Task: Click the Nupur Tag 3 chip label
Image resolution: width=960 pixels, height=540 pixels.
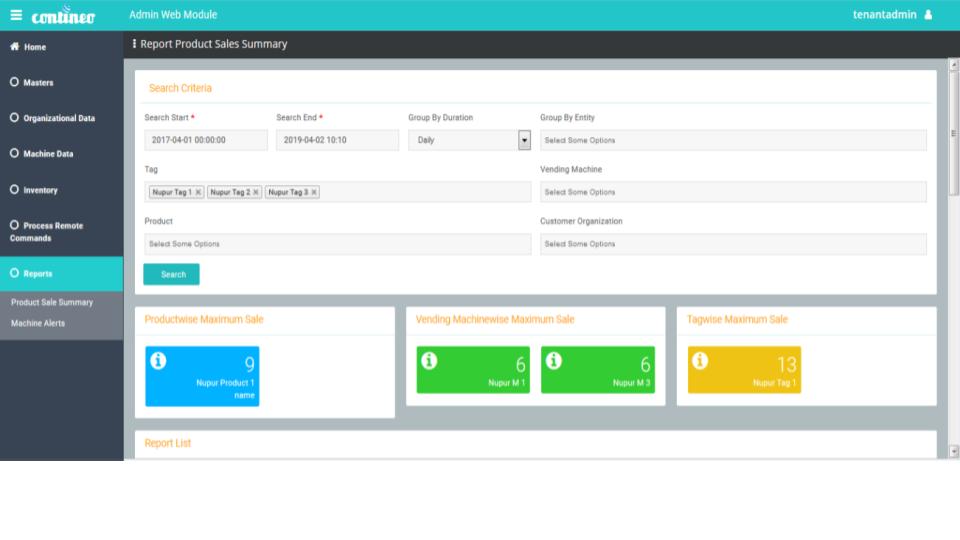Action: tap(288, 192)
